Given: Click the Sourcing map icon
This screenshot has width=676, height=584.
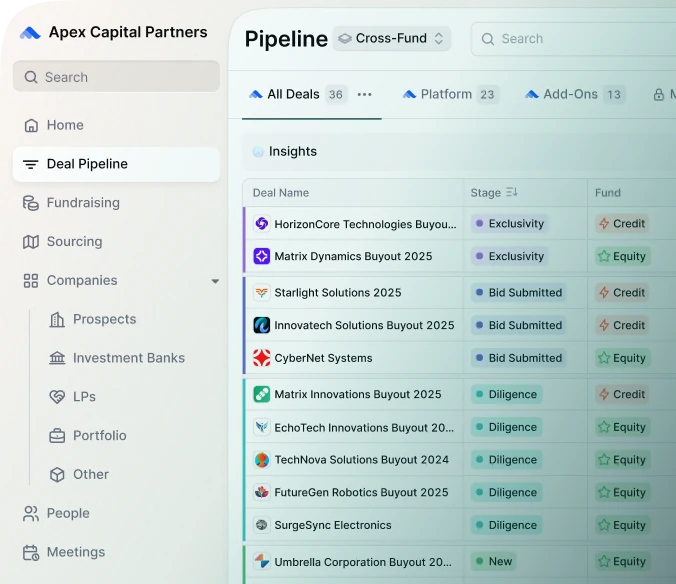Looking at the screenshot, I should tap(31, 242).
